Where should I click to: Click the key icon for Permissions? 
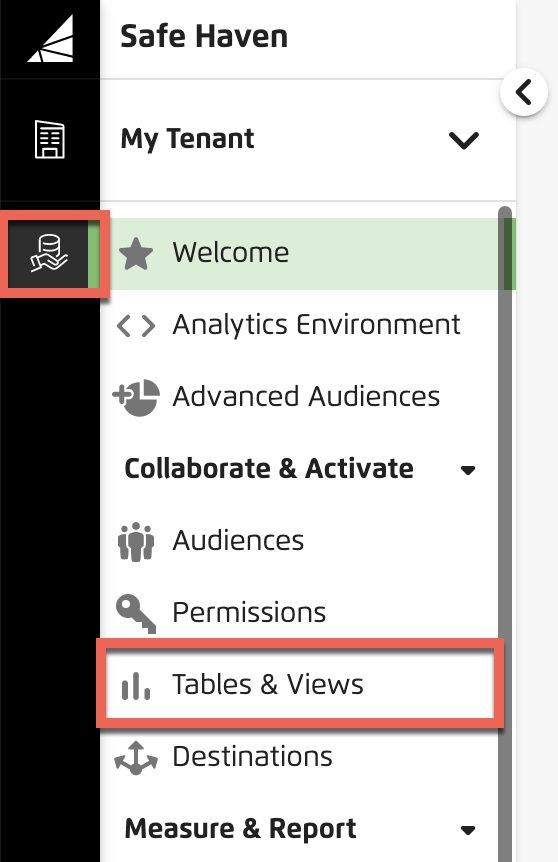136,614
